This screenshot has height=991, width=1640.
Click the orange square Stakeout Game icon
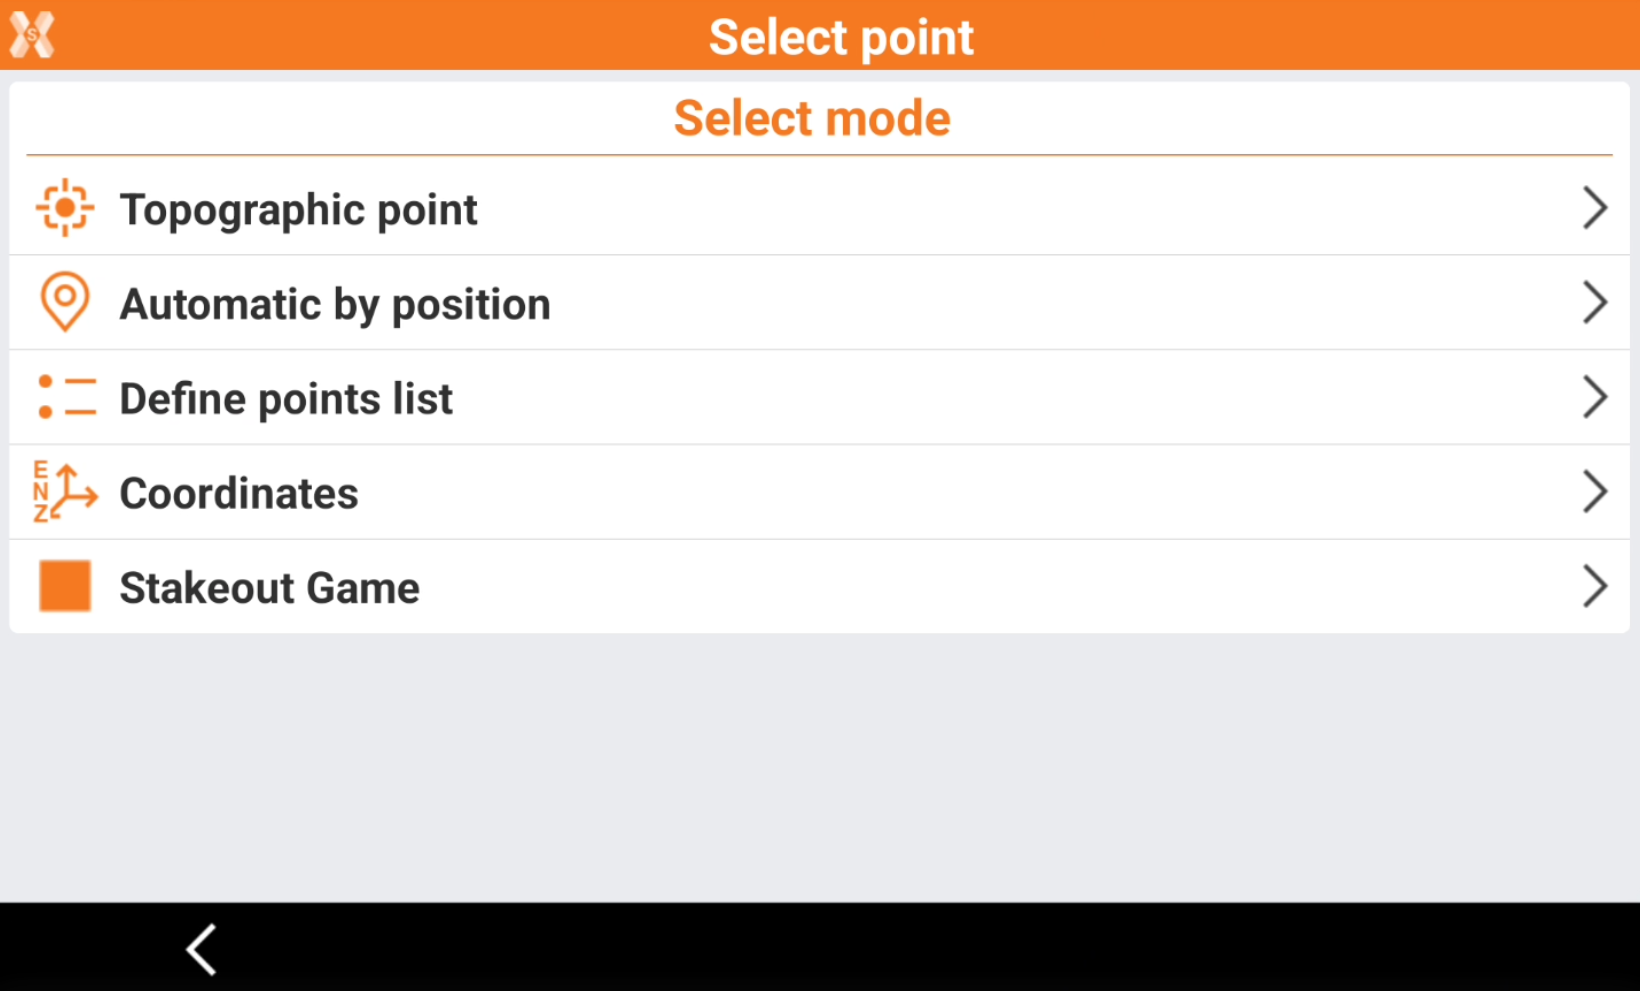[x=65, y=586]
